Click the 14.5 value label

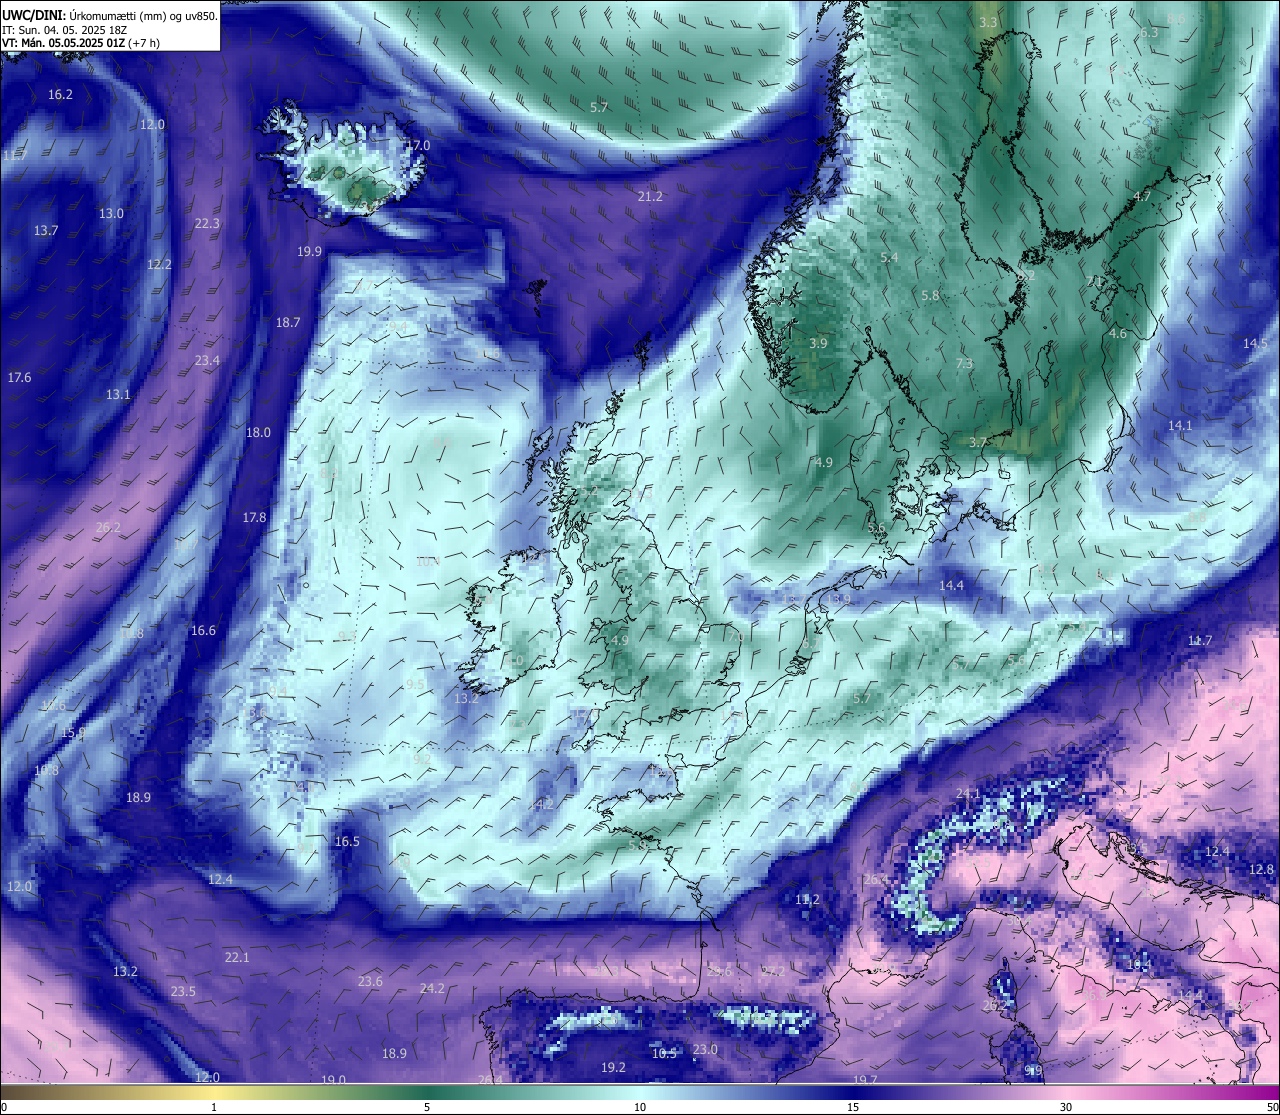pyautogui.click(x=1255, y=344)
